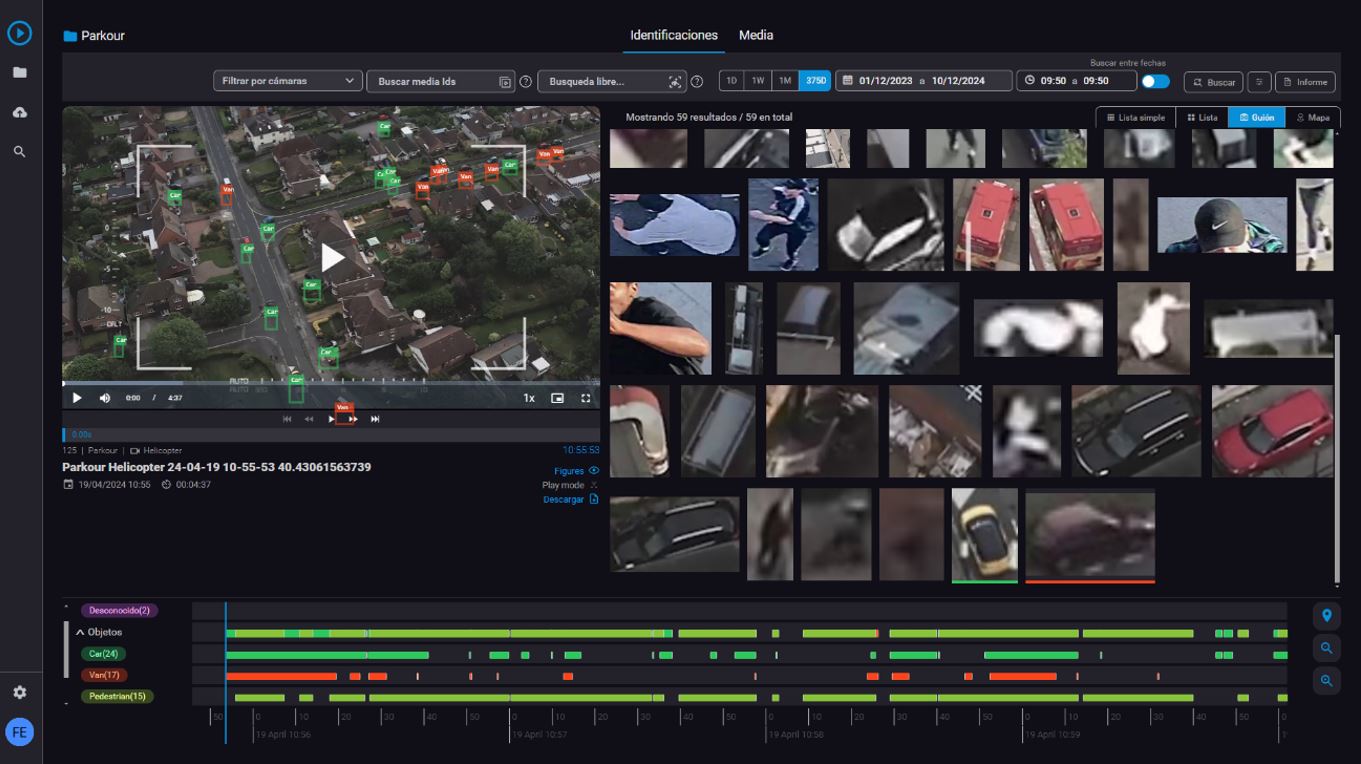Screen dimensions: 1361x764
Task: Click the red car thumbnail in results
Action: tap(1271, 431)
